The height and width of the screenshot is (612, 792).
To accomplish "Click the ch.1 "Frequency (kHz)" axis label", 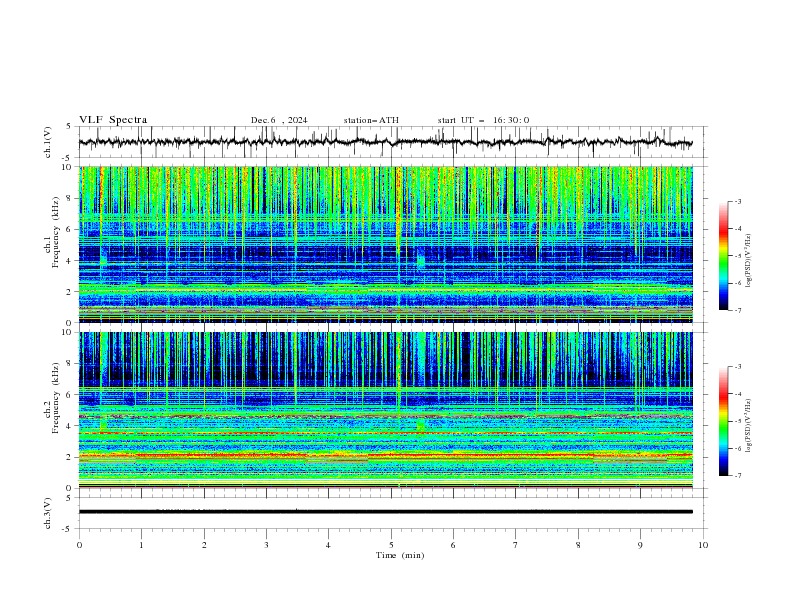I will point(55,232).
